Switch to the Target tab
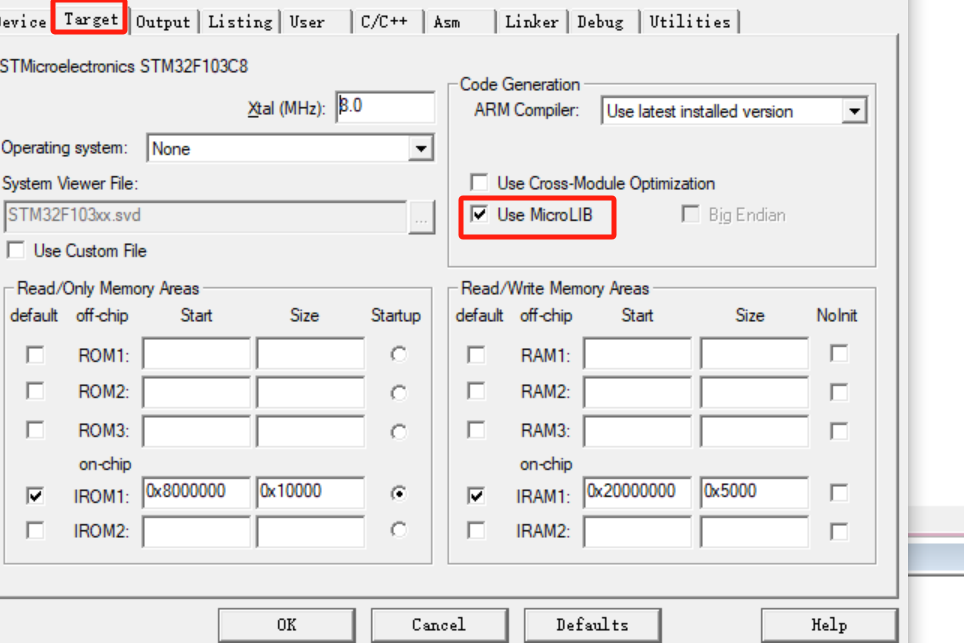 click(x=90, y=19)
